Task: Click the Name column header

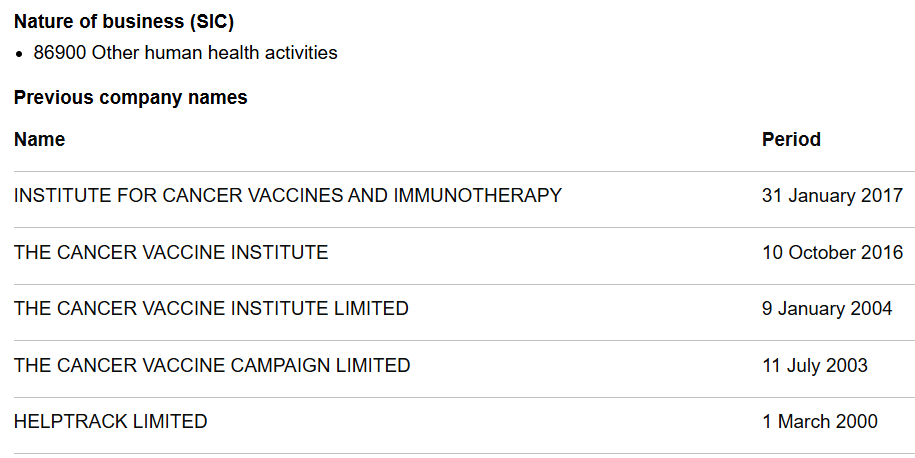Action: tap(40, 140)
